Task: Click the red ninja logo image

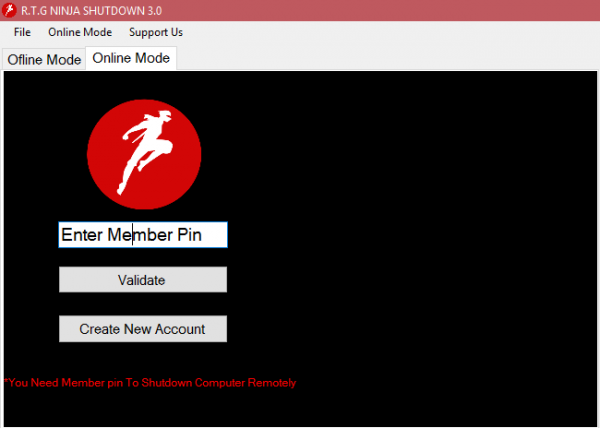Action: point(144,155)
